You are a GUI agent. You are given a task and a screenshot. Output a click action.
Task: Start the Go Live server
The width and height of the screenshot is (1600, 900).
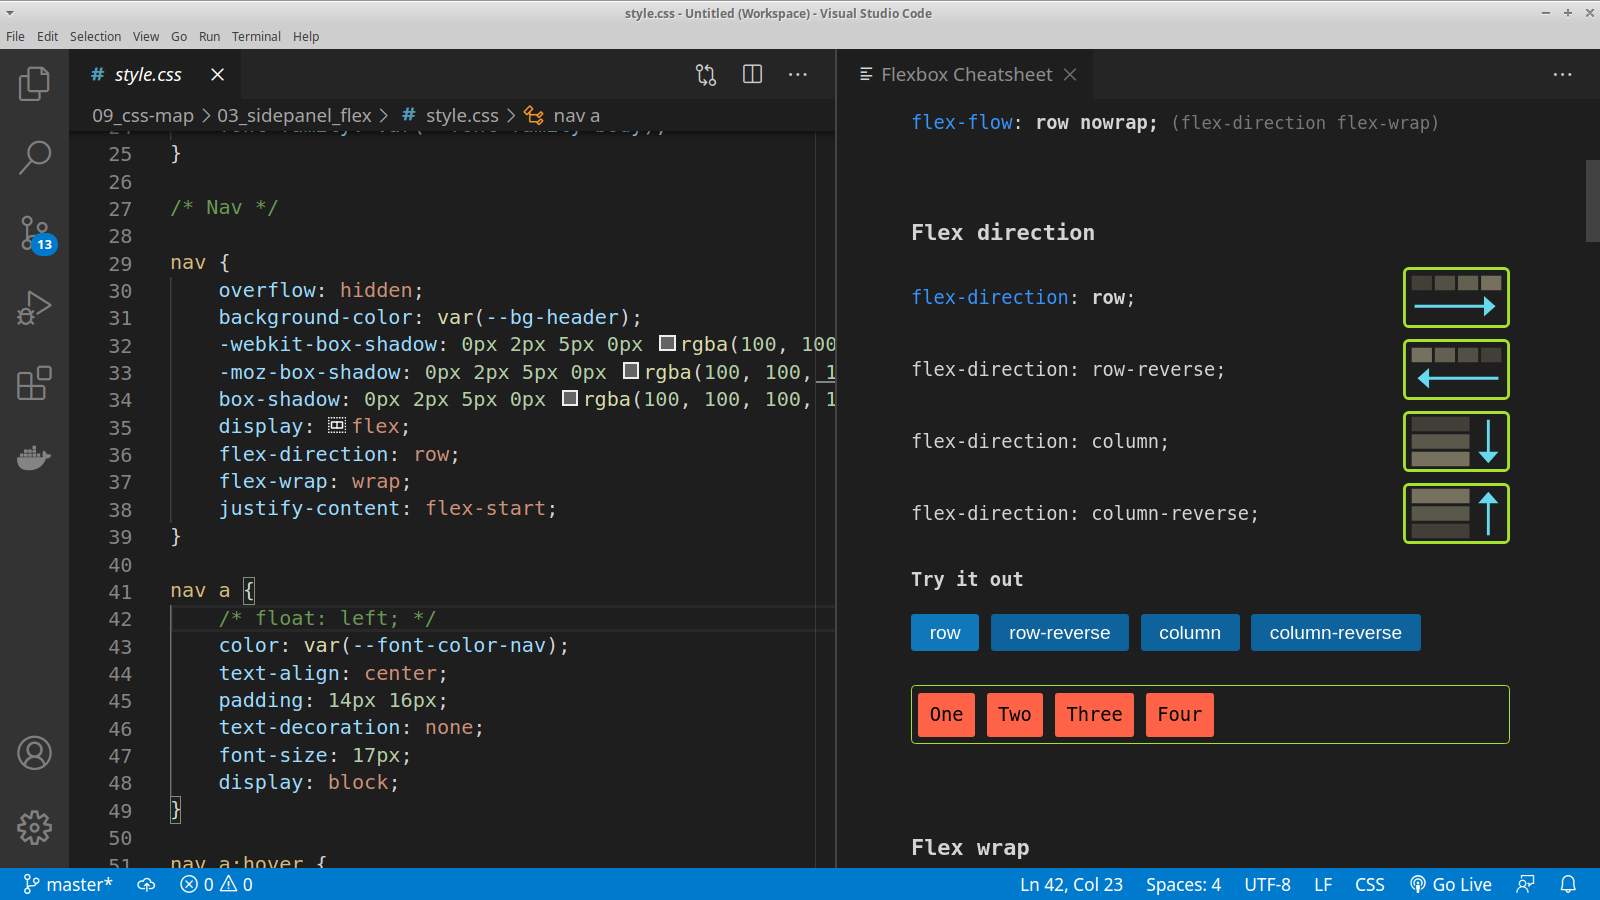click(1451, 884)
